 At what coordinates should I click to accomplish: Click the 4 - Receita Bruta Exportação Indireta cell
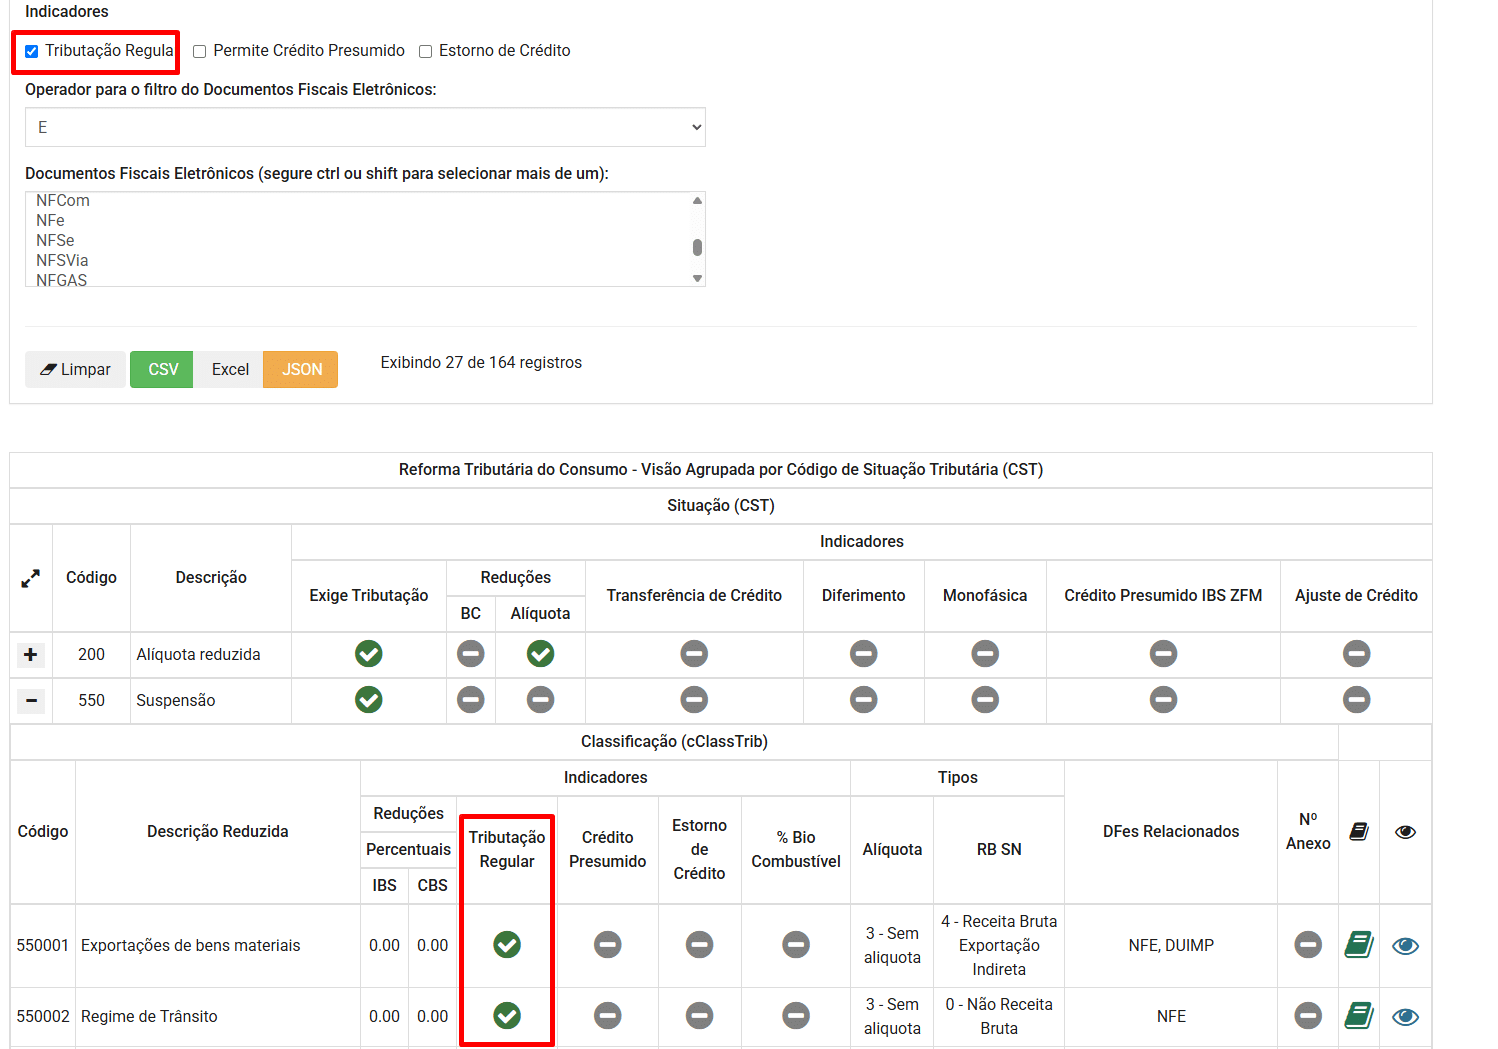pyautogui.click(x=999, y=945)
